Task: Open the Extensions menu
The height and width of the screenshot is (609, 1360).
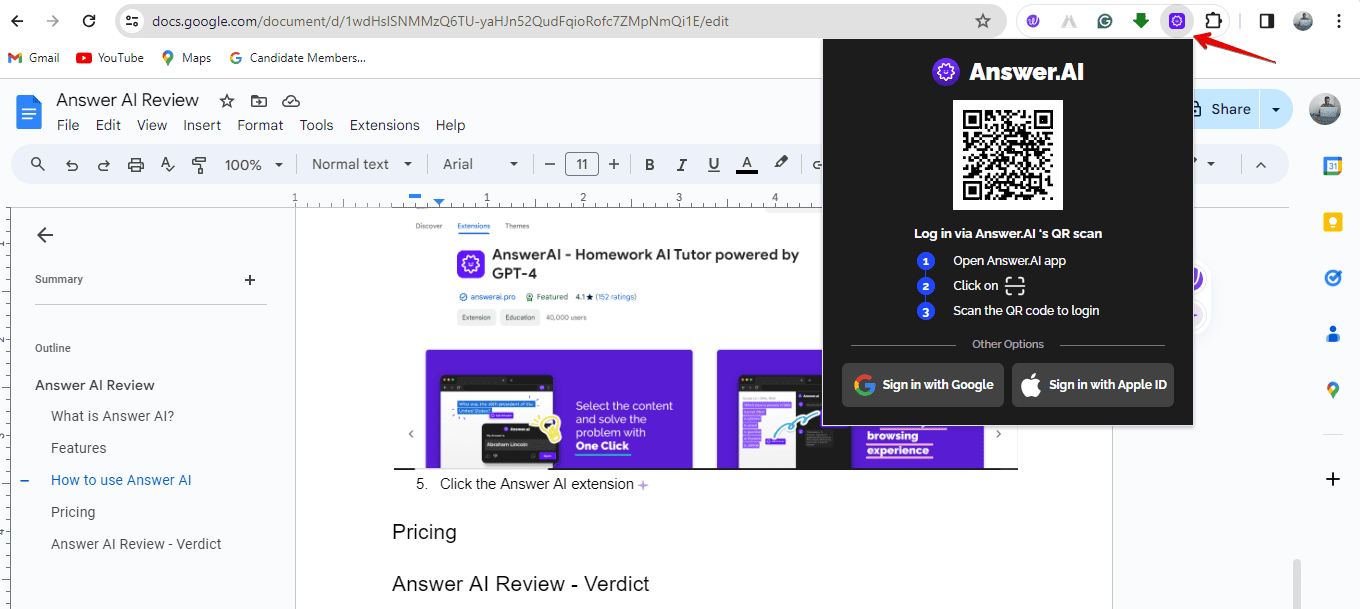Action: [x=384, y=125]
